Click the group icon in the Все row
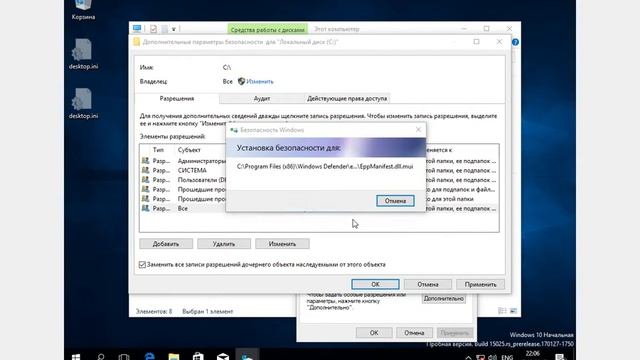Screen dimensions: 640x360 145,208
